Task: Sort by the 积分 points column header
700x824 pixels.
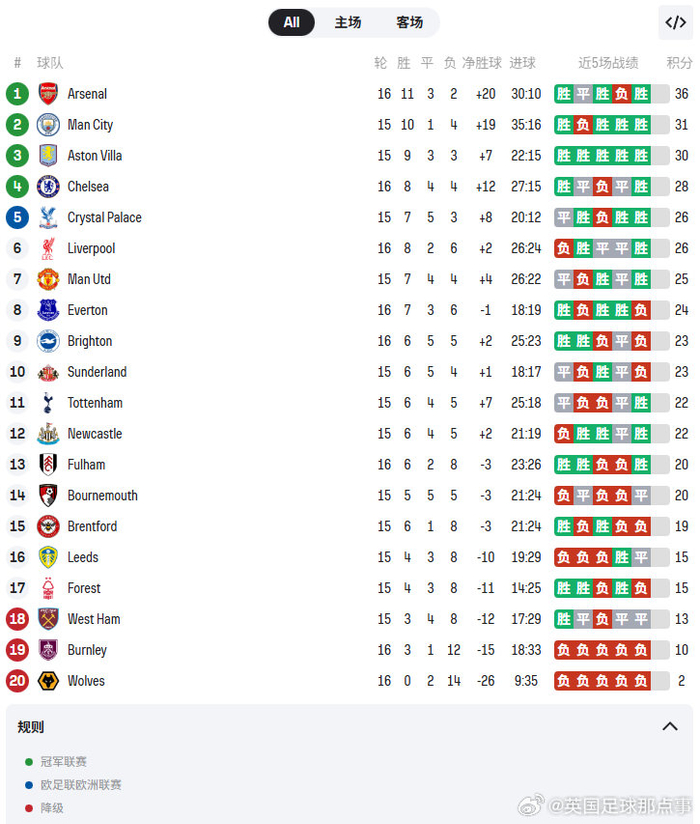Action: (680, 63)
